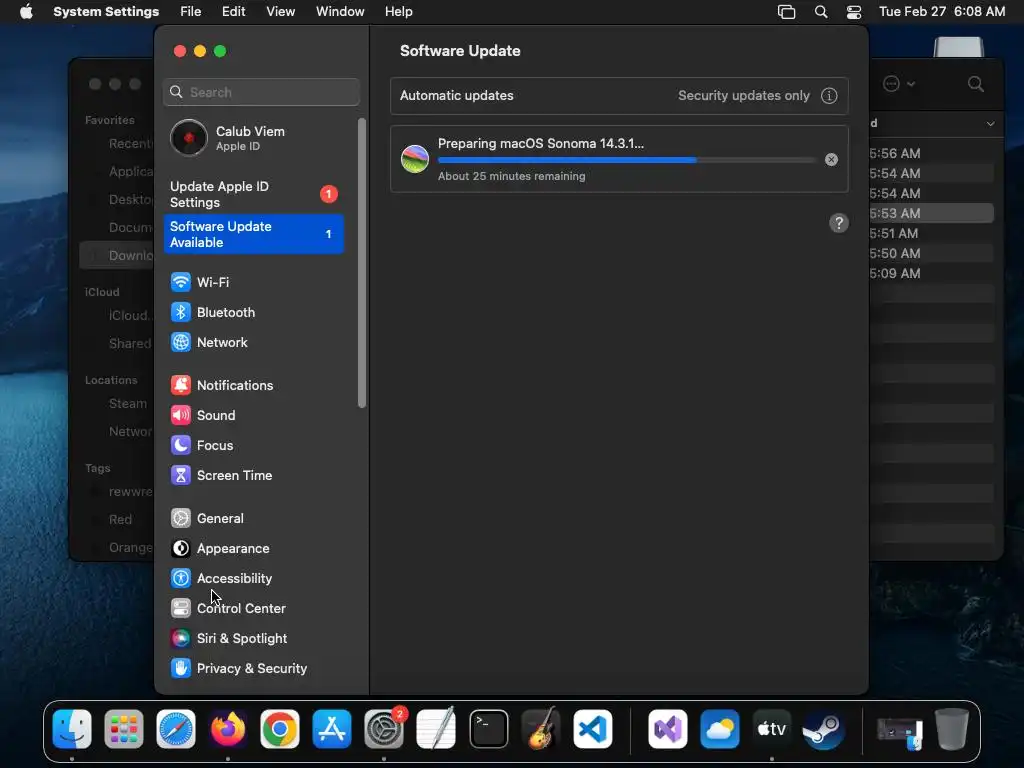Image resolution: width=1024 pixels, height=768 pixels.
Task: Open Terminal from the Dock
Action: point(488,729)
